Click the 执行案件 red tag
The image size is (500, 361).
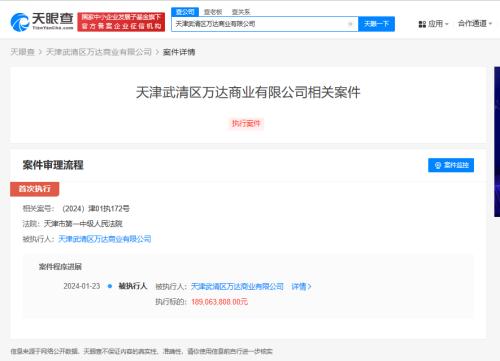246,124
